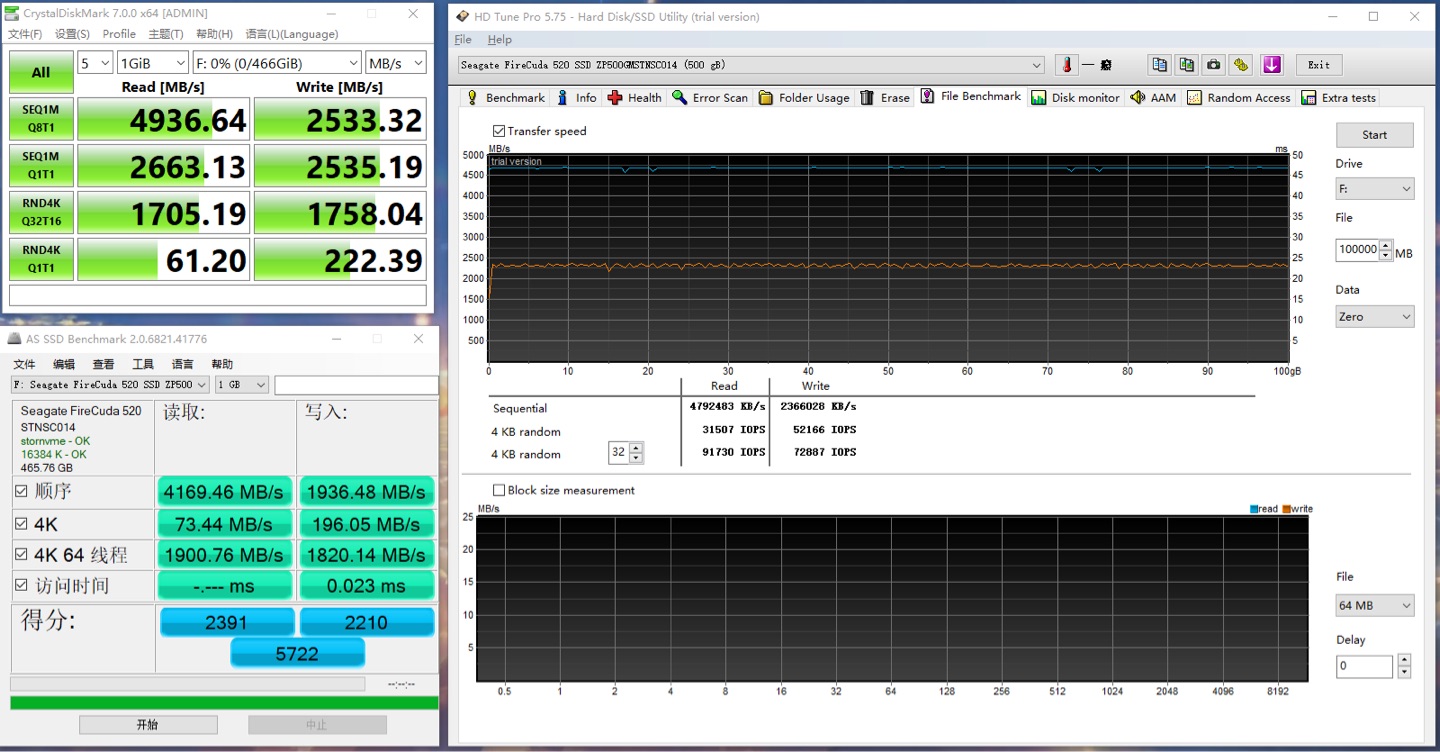This screenshot has width=1440, height=752.
Task: Open the Data pattern Zero dropdown
Action: (x=1374, y=316)
